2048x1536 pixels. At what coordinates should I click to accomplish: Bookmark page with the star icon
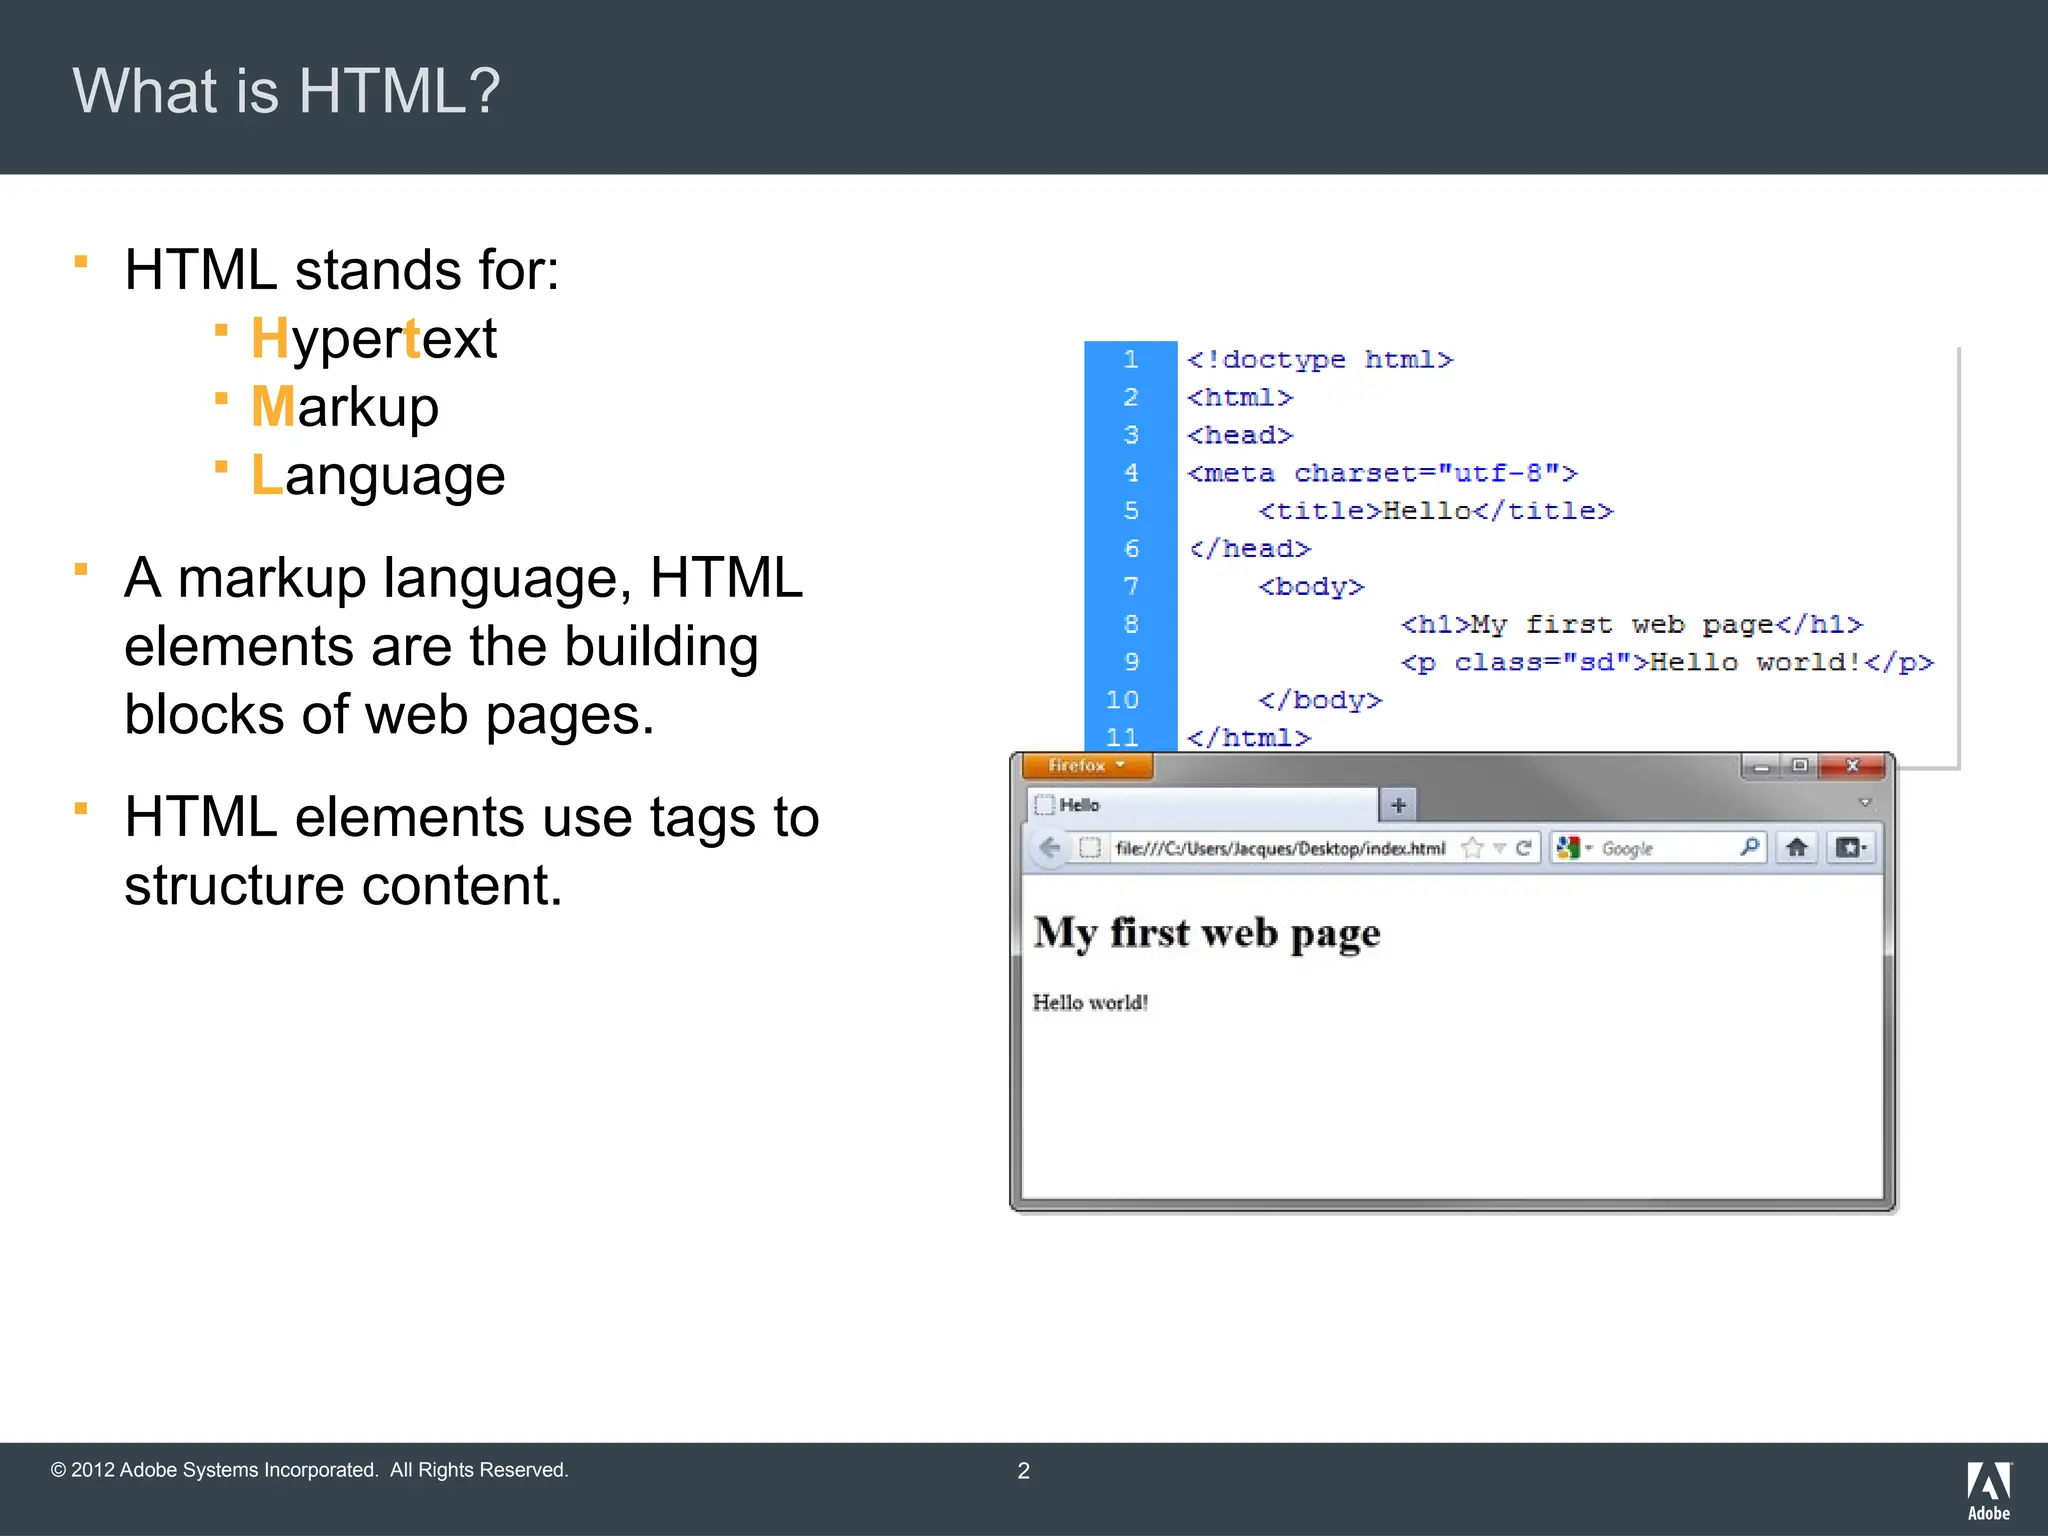(x=1472, y=848)
